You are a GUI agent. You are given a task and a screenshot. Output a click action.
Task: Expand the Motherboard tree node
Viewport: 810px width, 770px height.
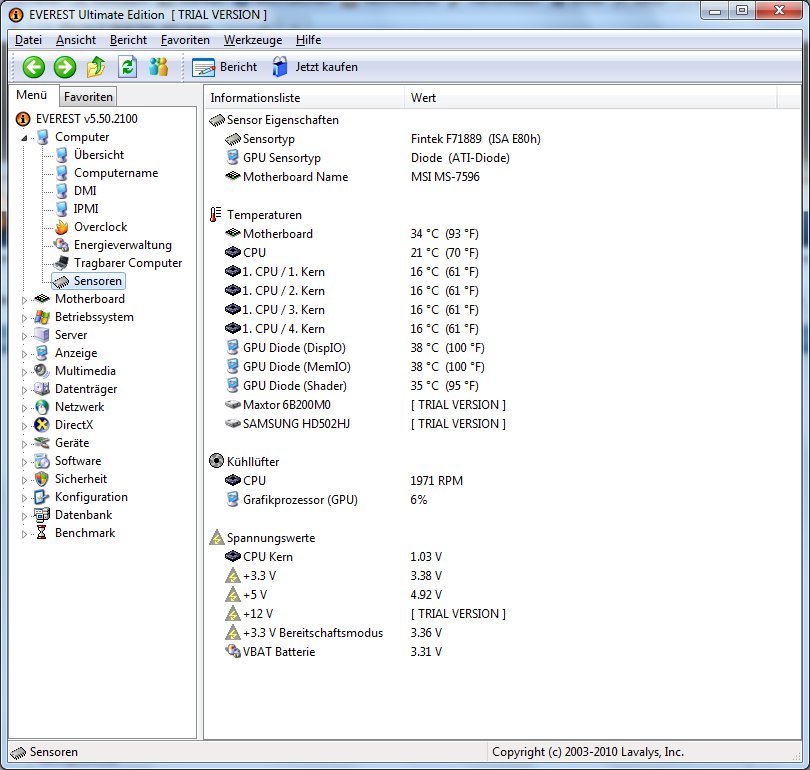tap(24, 300)
